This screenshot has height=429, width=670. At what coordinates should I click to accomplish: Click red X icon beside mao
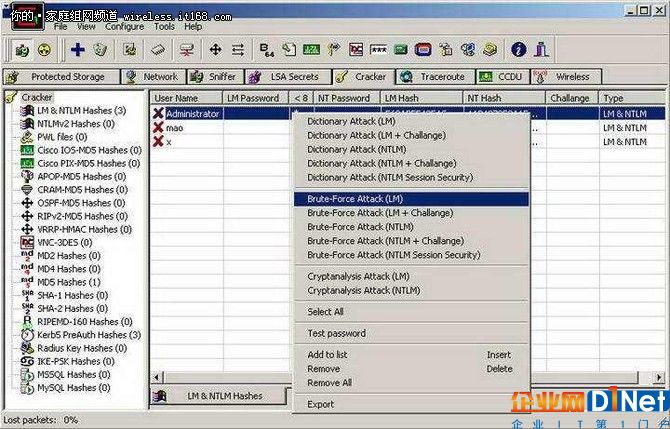[159, 127]
